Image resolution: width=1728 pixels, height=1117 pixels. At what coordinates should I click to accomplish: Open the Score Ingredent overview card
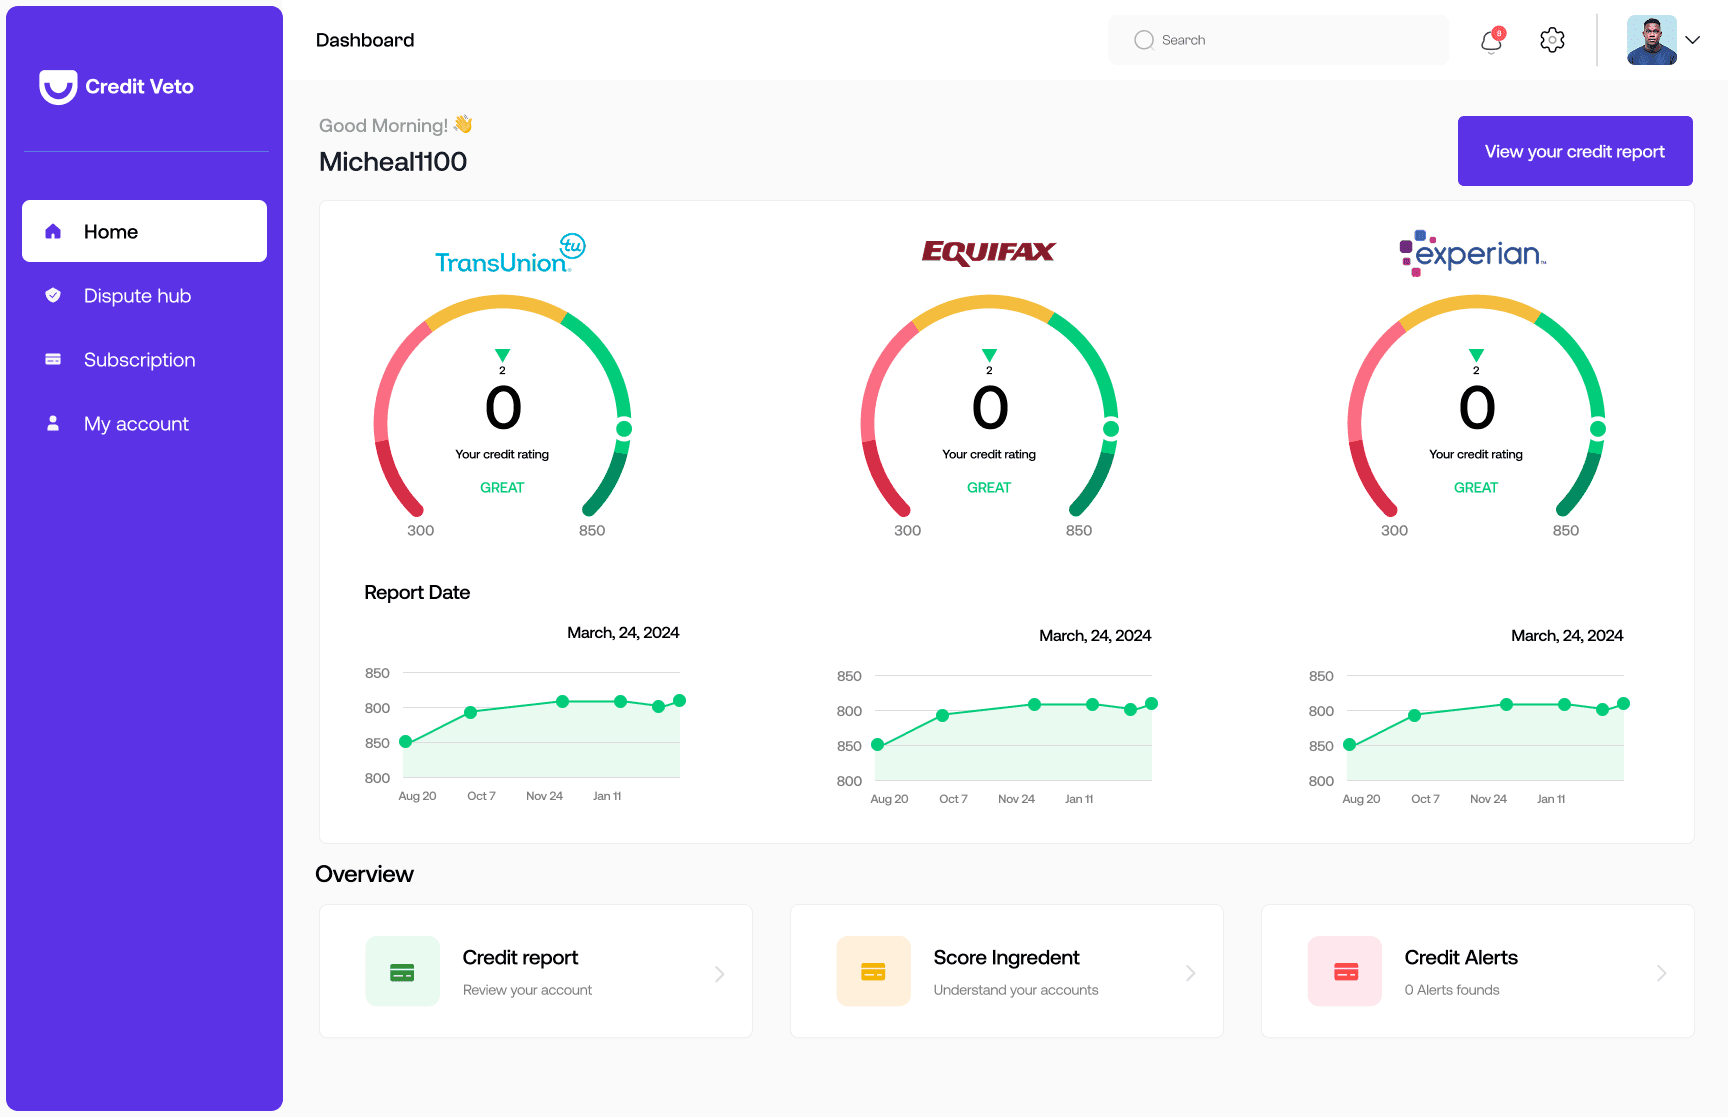click(x=1006, y=971)
